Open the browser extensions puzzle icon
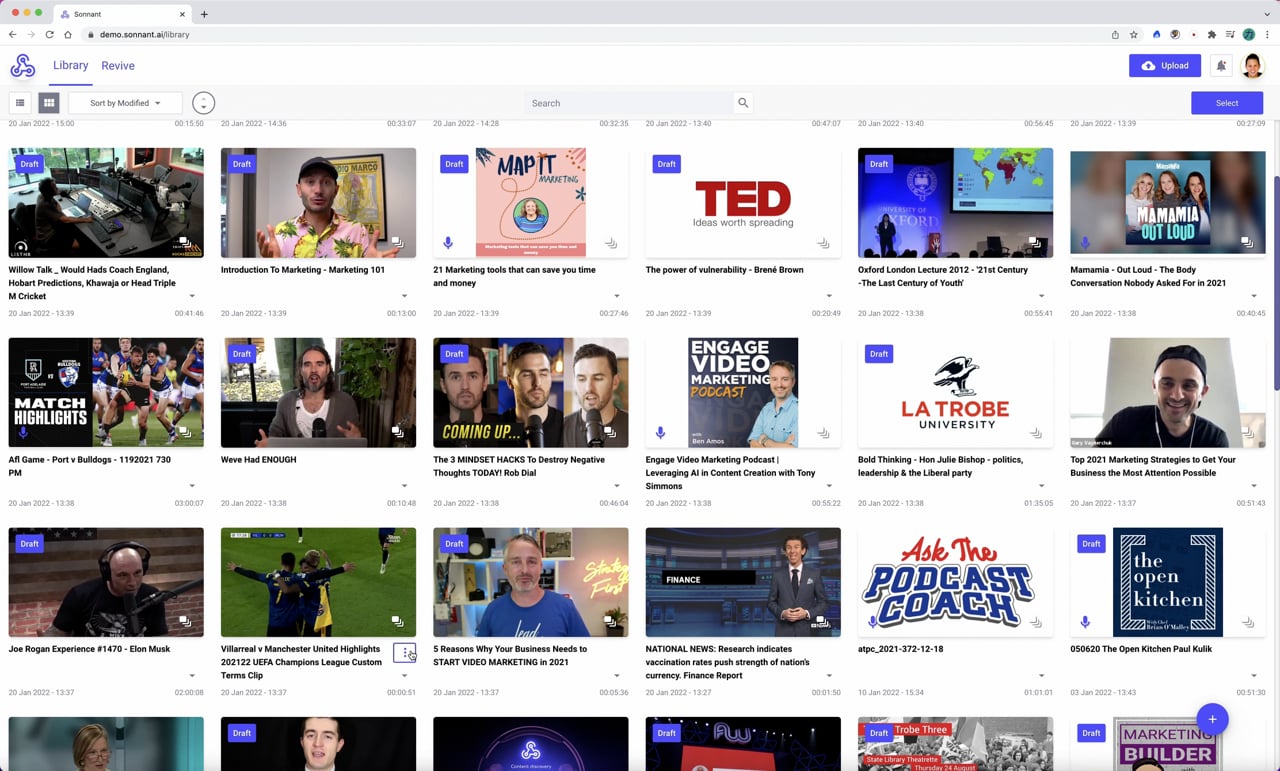The width and height of the screenshot is (1280, 771). pyautogui.click(x=1212, y=34)
